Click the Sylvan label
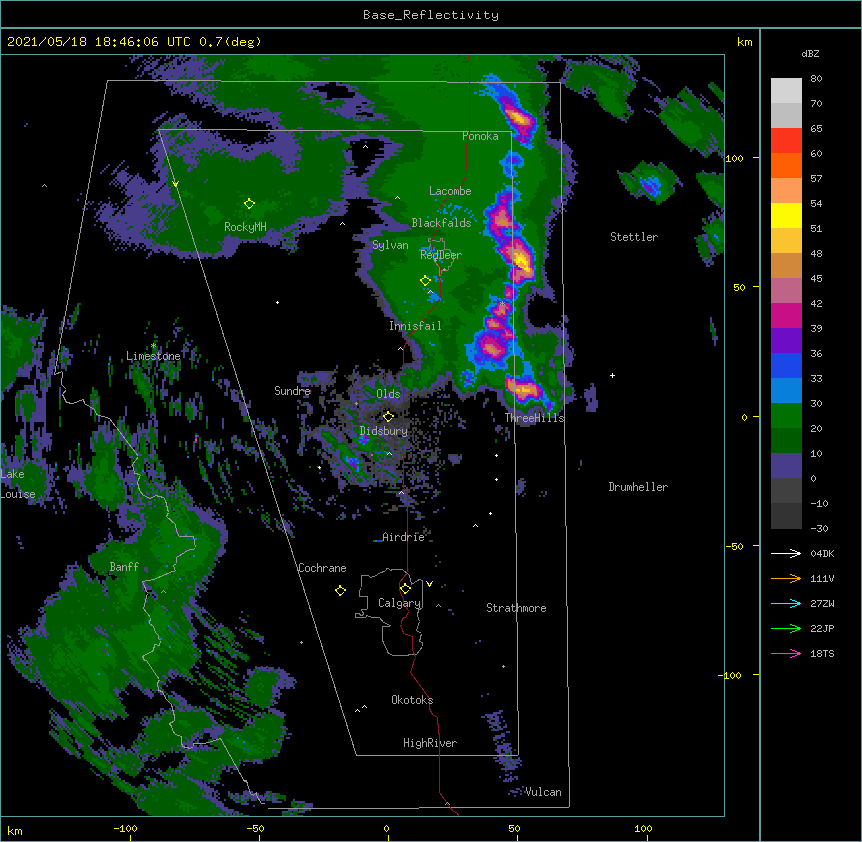Viewport: 862px width, 842px height. [390, 245]
